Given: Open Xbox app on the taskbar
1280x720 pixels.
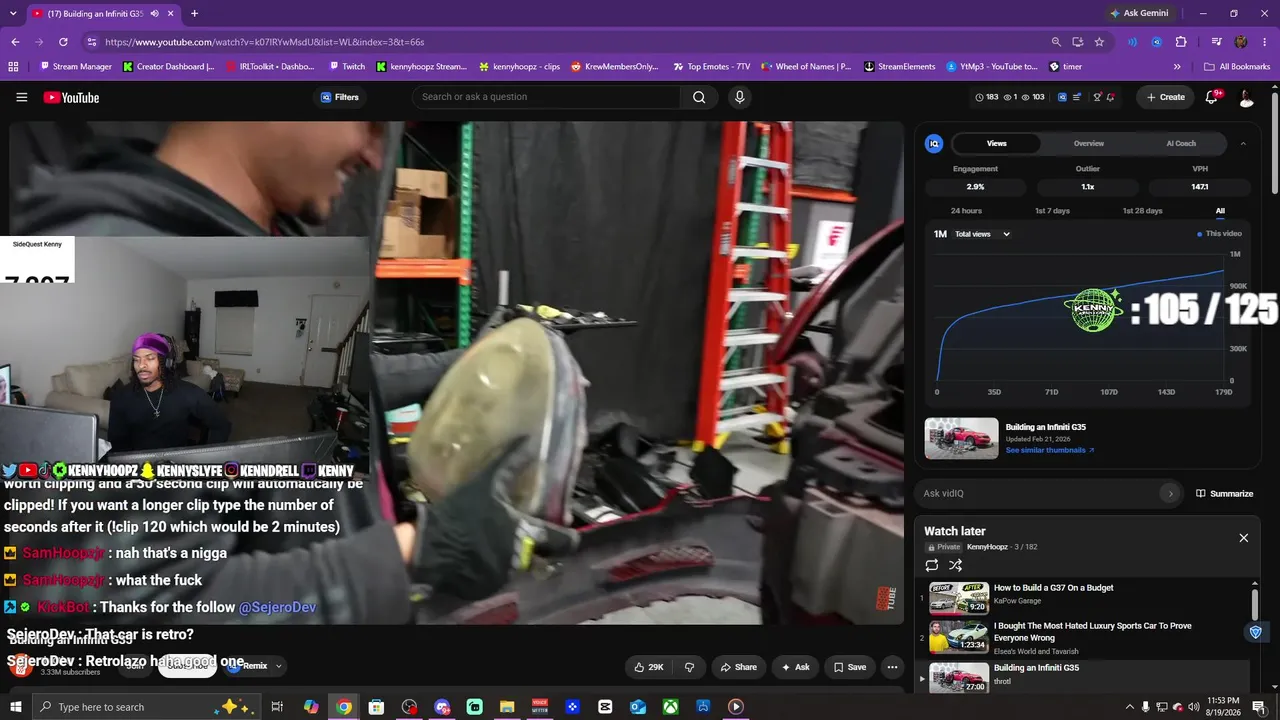Looking at the screenshot, I should (670, 707).
